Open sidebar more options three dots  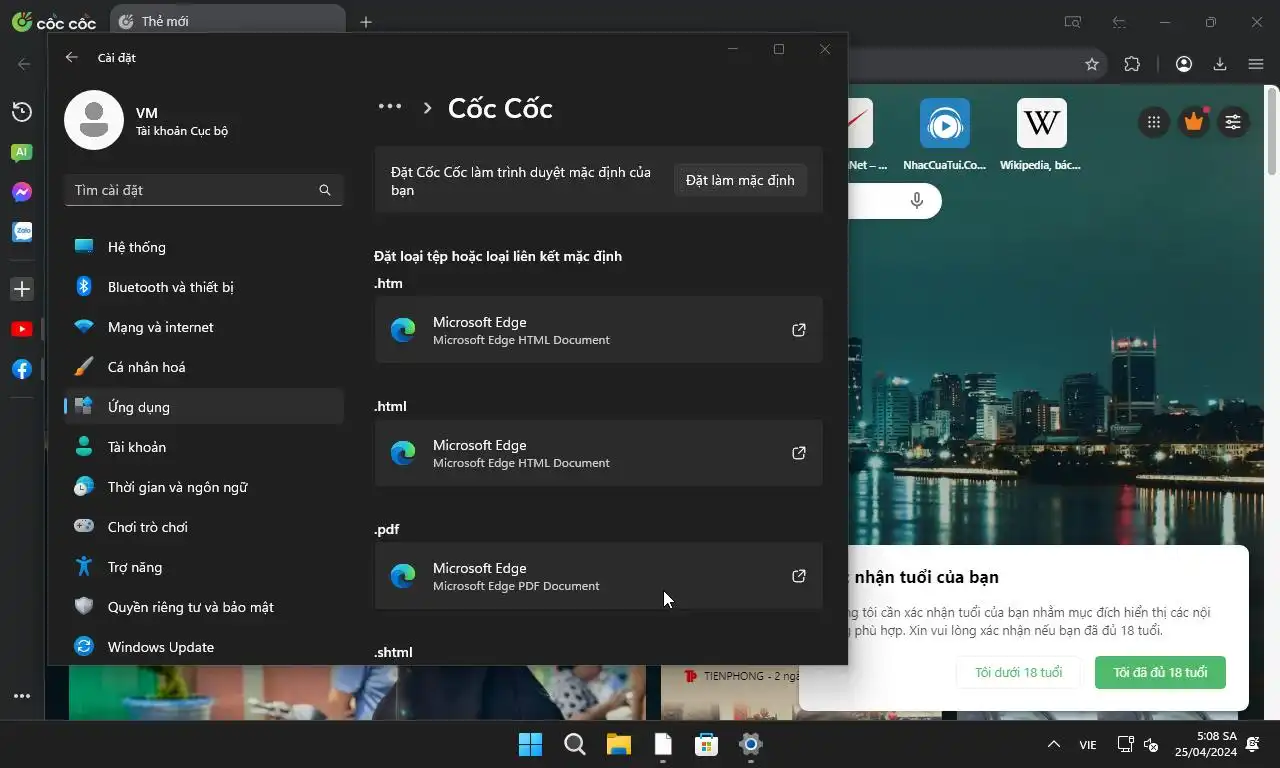21,696
